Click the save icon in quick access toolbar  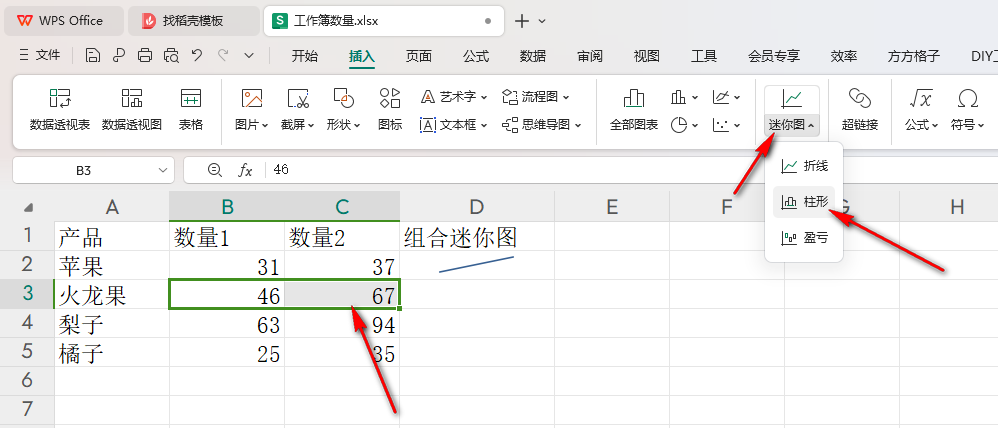[x=93, y=55]
